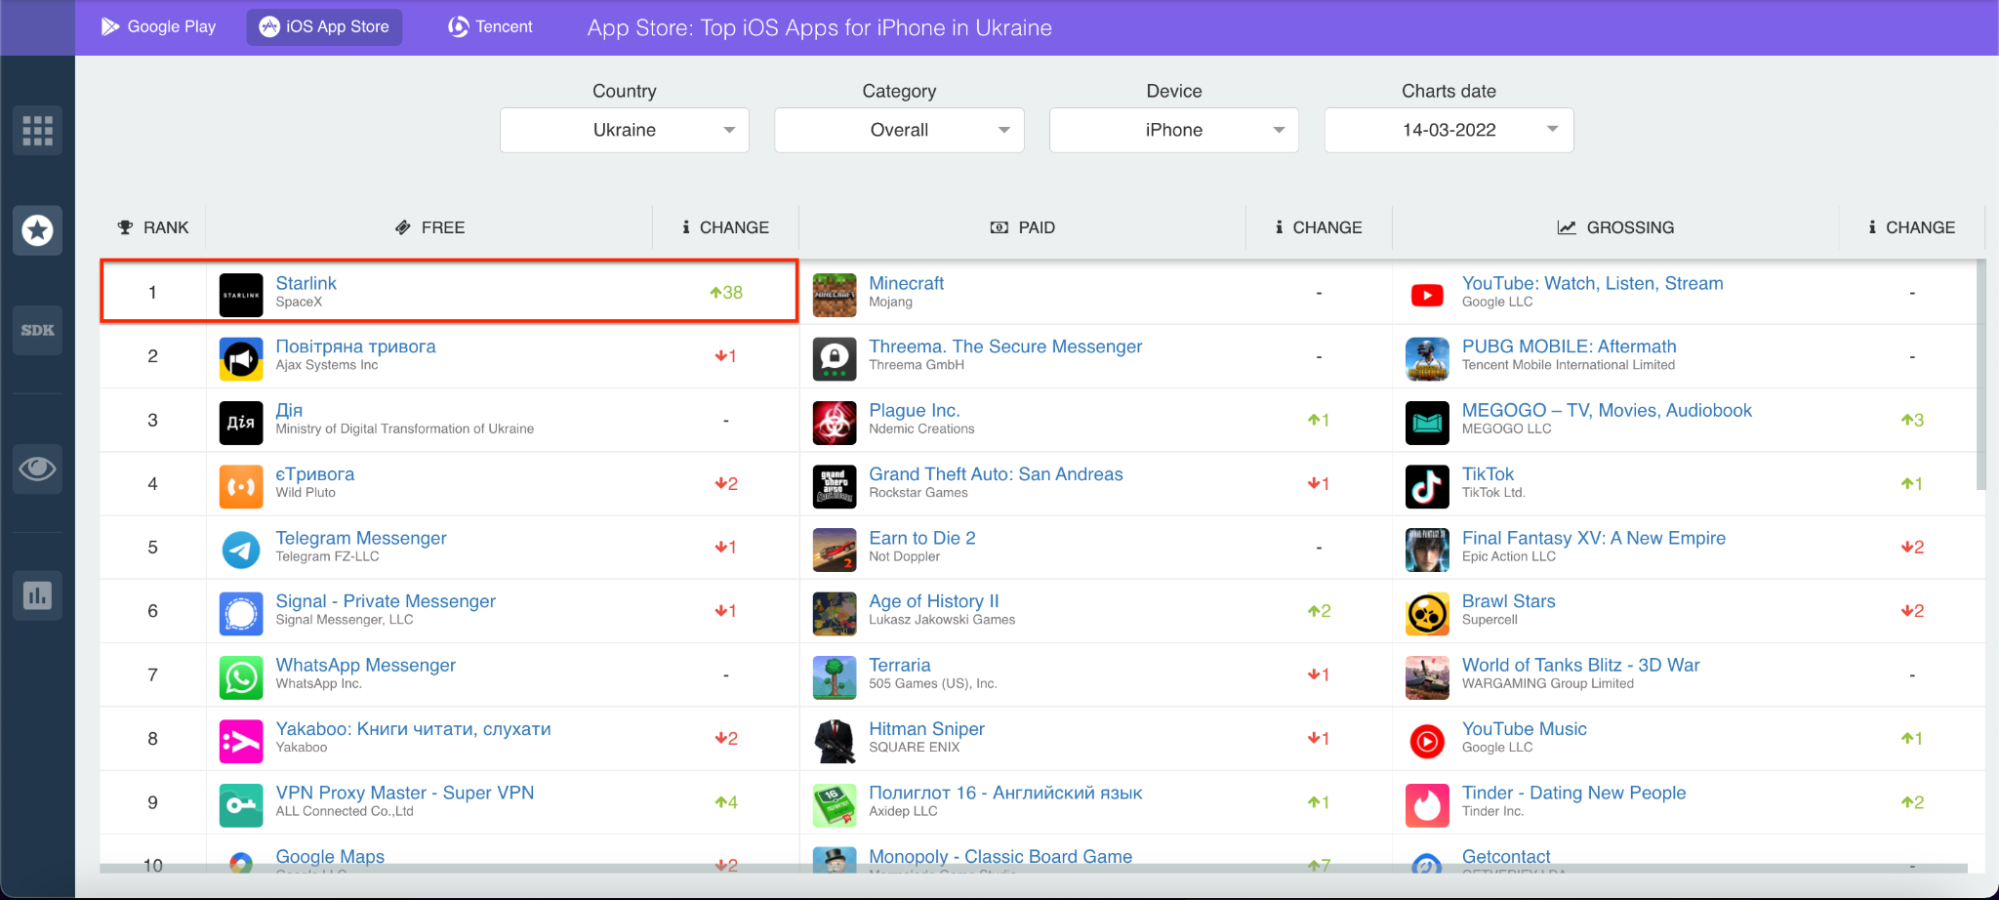Click the Terraria app icon
Screen dimensions: 1999x900
(835, 677)
